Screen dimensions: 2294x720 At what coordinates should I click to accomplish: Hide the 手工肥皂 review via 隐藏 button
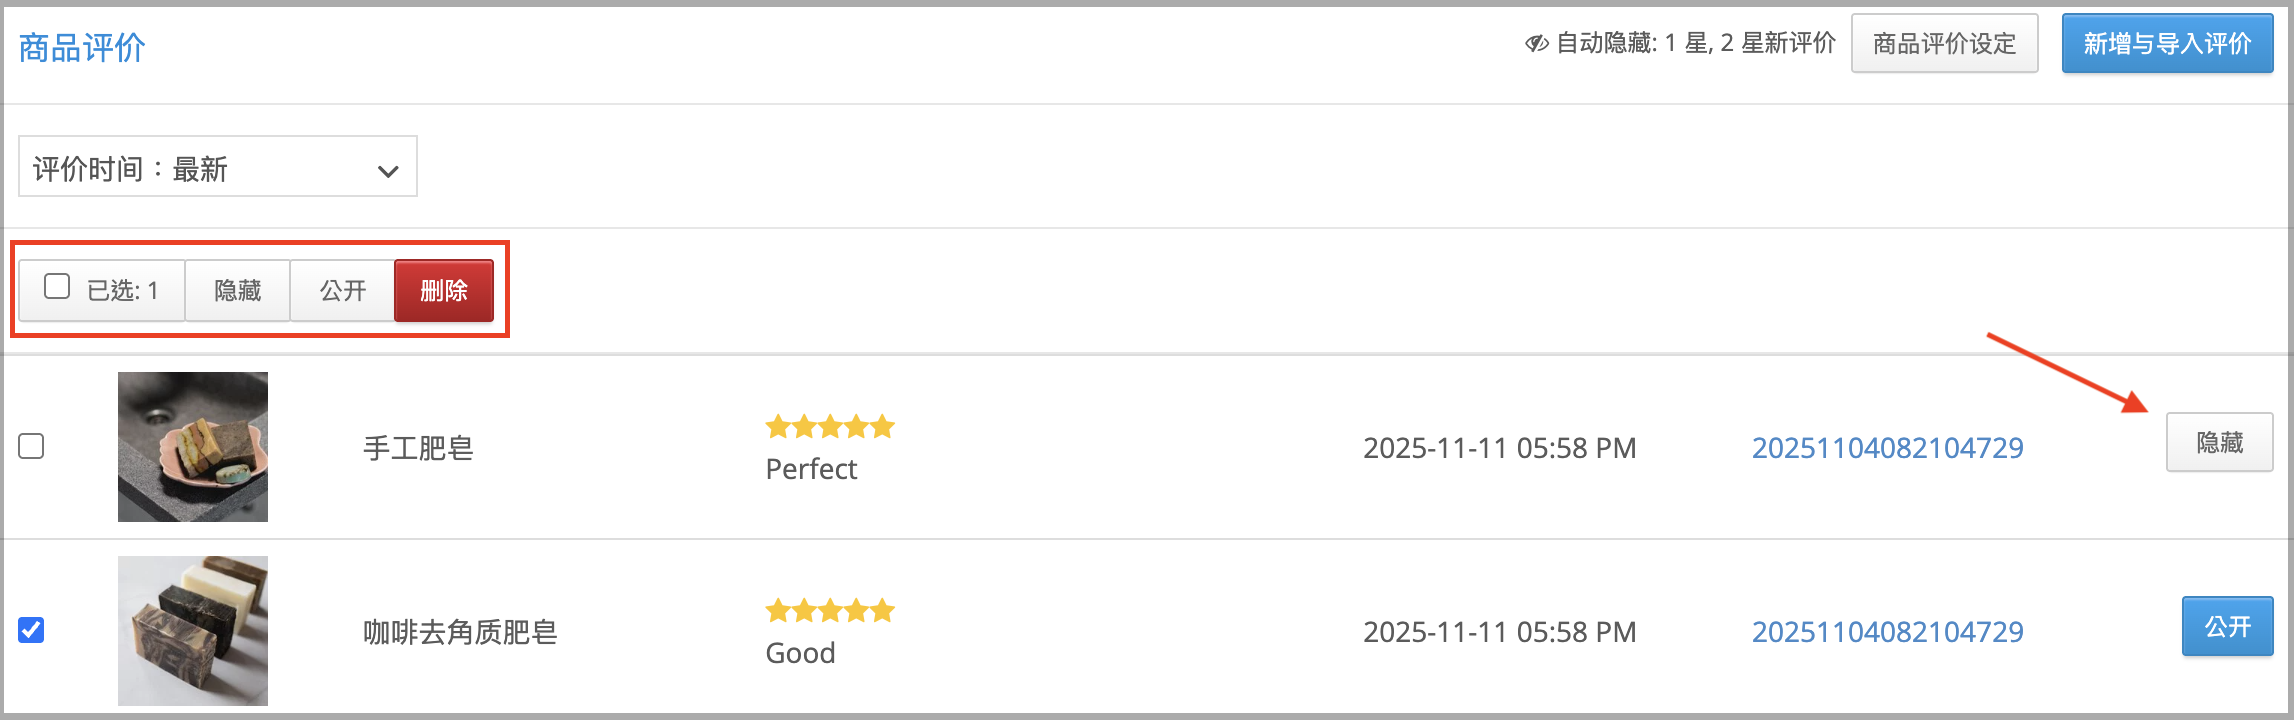click(x=2219, y=443)
